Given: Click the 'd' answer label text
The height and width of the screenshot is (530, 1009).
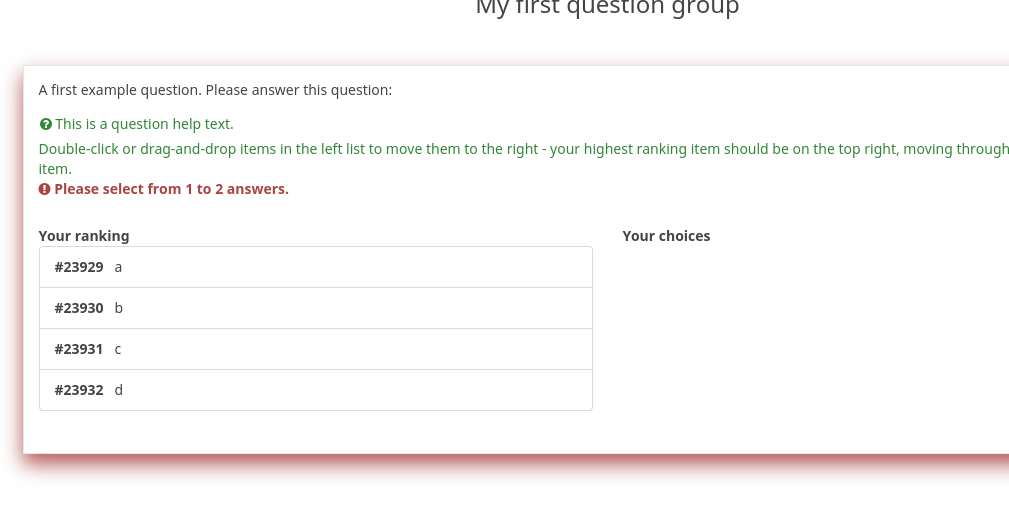Looking at the screenshot, I should tap(118, 390).
